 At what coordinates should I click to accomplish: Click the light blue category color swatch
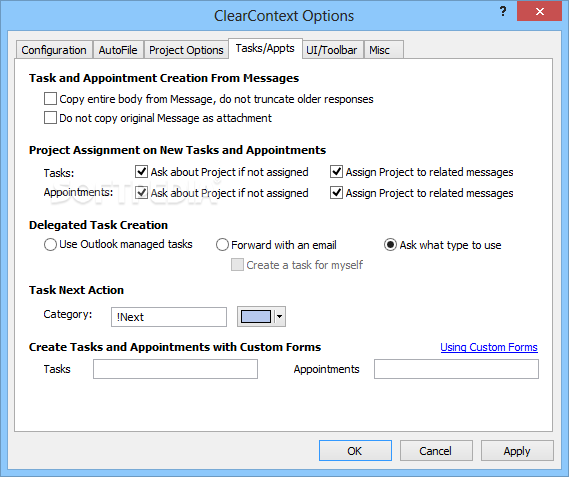pyautogui.click(x=256, y=317)
